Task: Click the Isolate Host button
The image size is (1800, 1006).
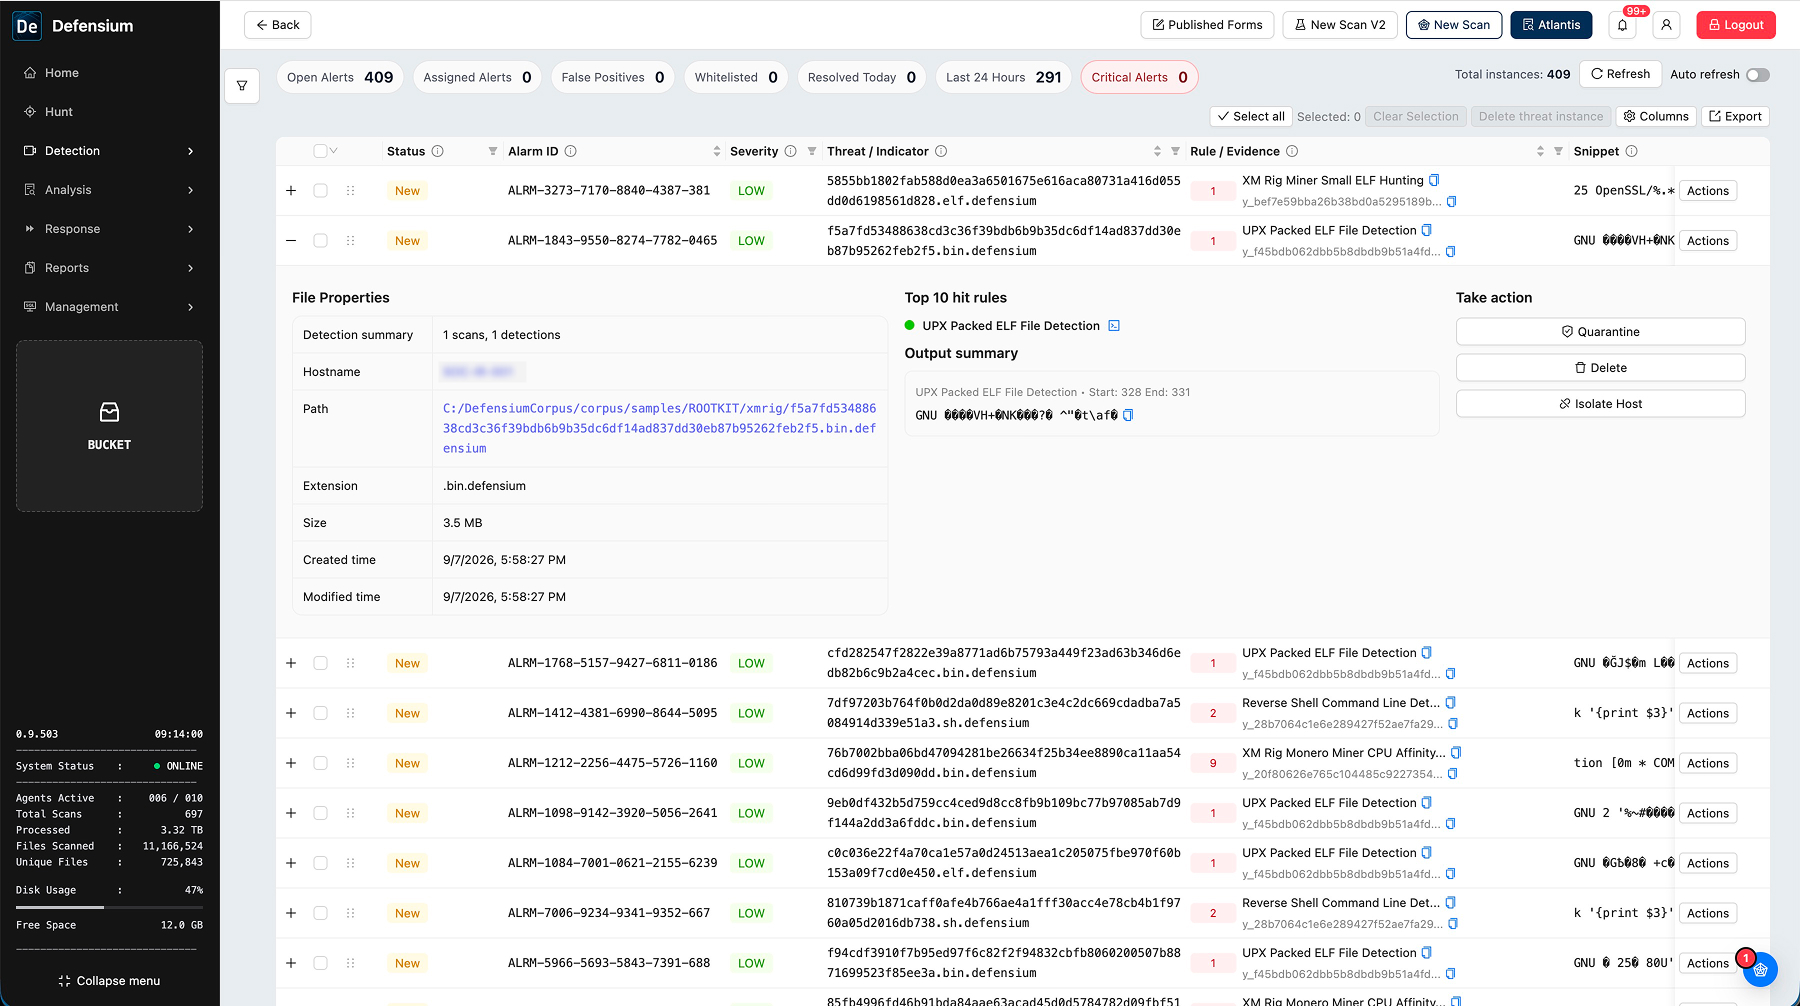Action: coord(1600,404)
